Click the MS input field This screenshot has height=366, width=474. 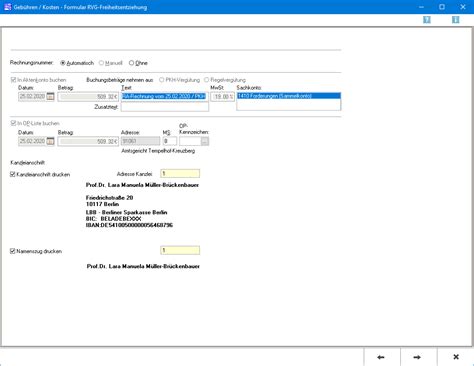click(x=170, y=141)
